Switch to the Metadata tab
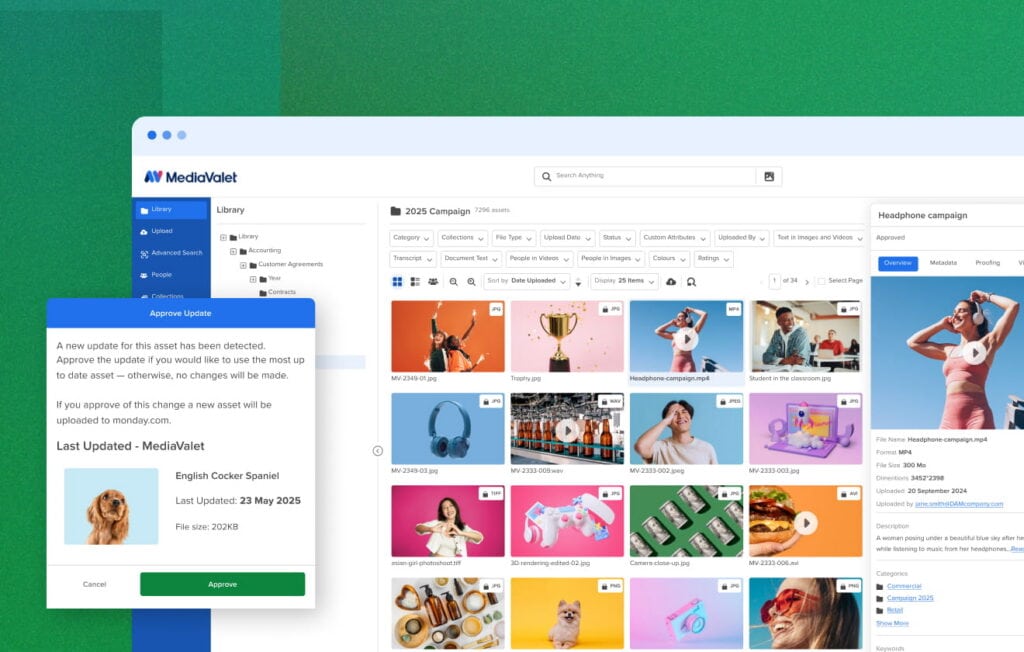The height and width of the screenshot is (652, 1024). pos(943,263)
